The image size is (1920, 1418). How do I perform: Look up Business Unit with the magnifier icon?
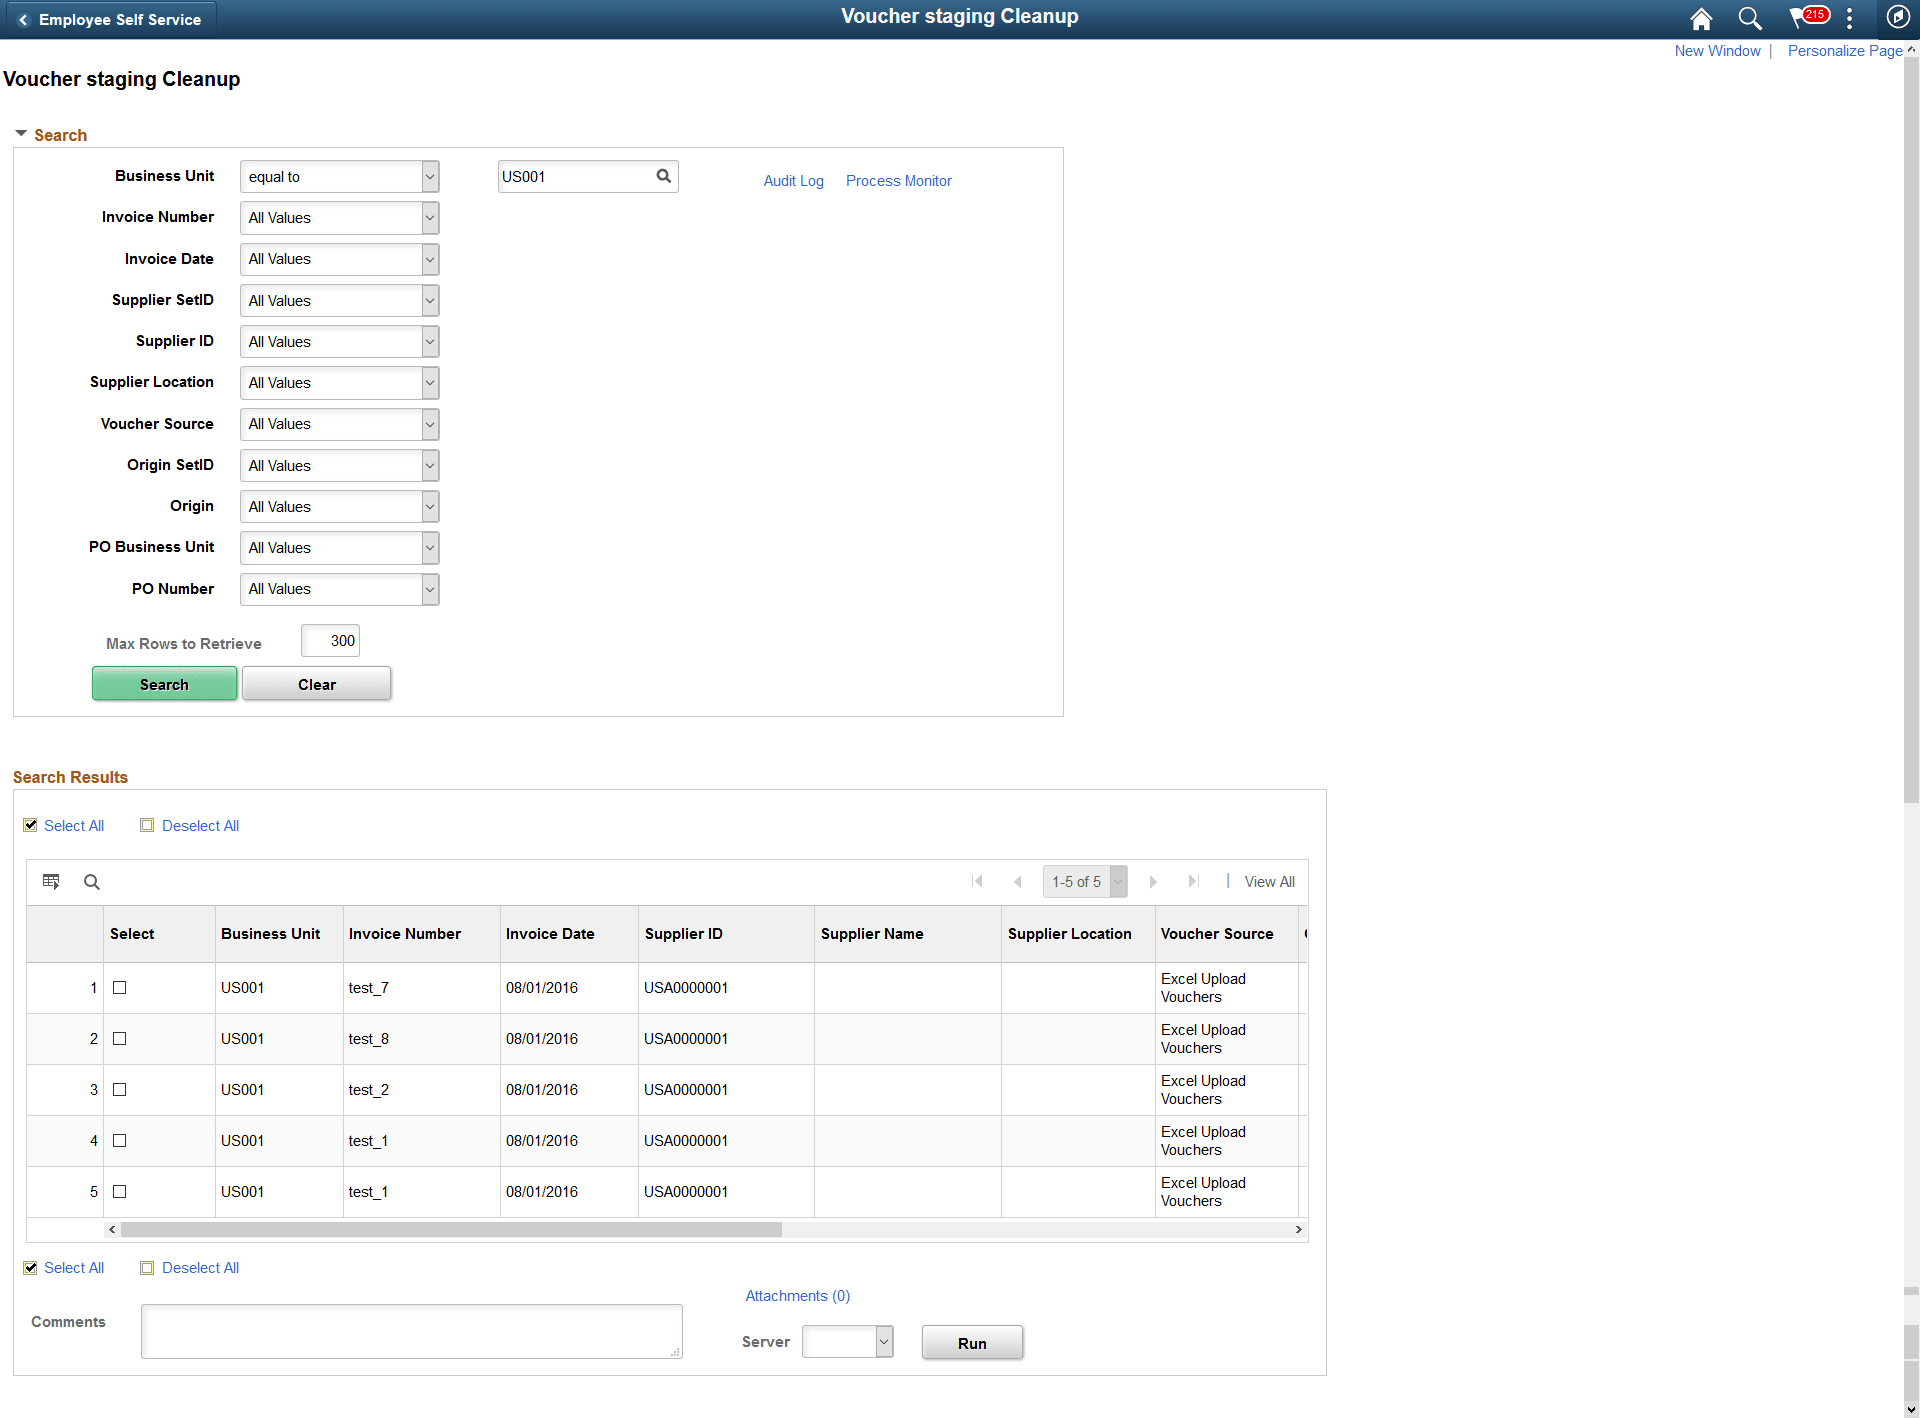tap(663, 175)
